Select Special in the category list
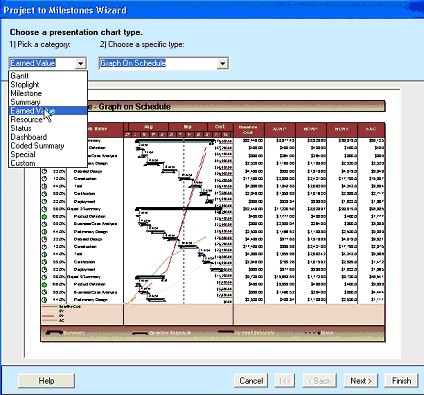 tap(48, 154)
